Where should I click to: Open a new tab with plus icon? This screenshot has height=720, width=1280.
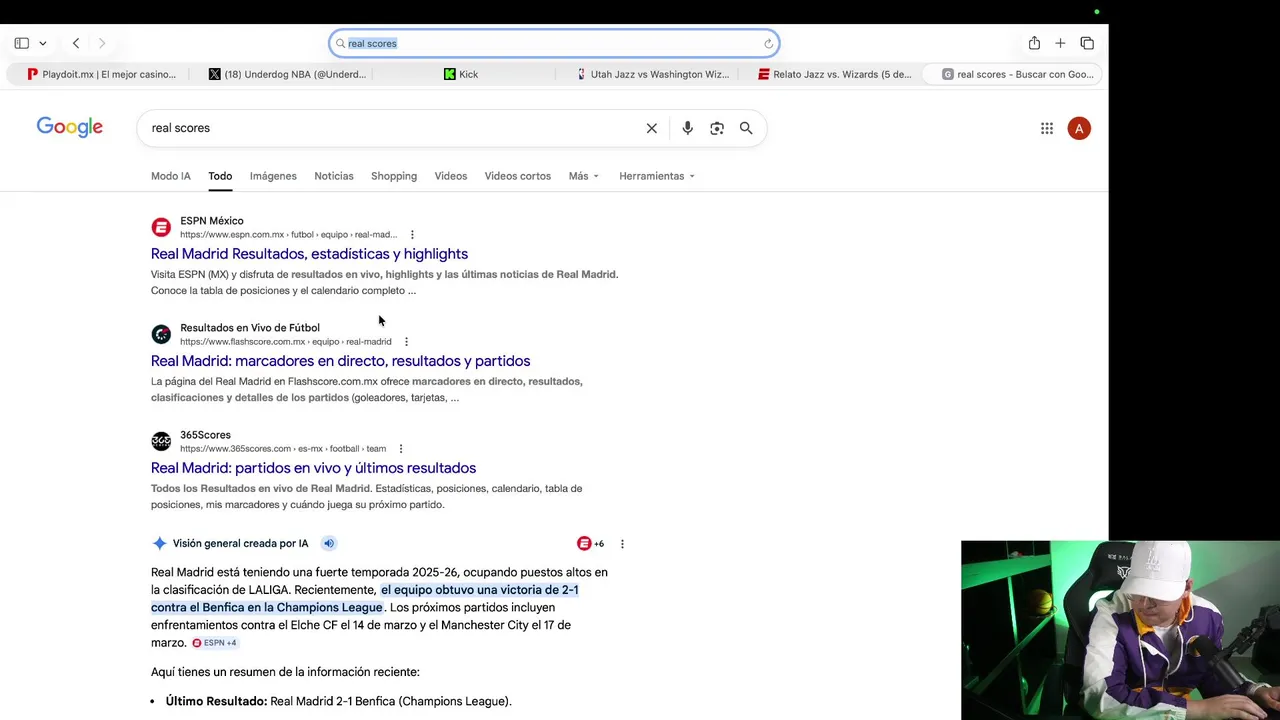[1060, 43]
